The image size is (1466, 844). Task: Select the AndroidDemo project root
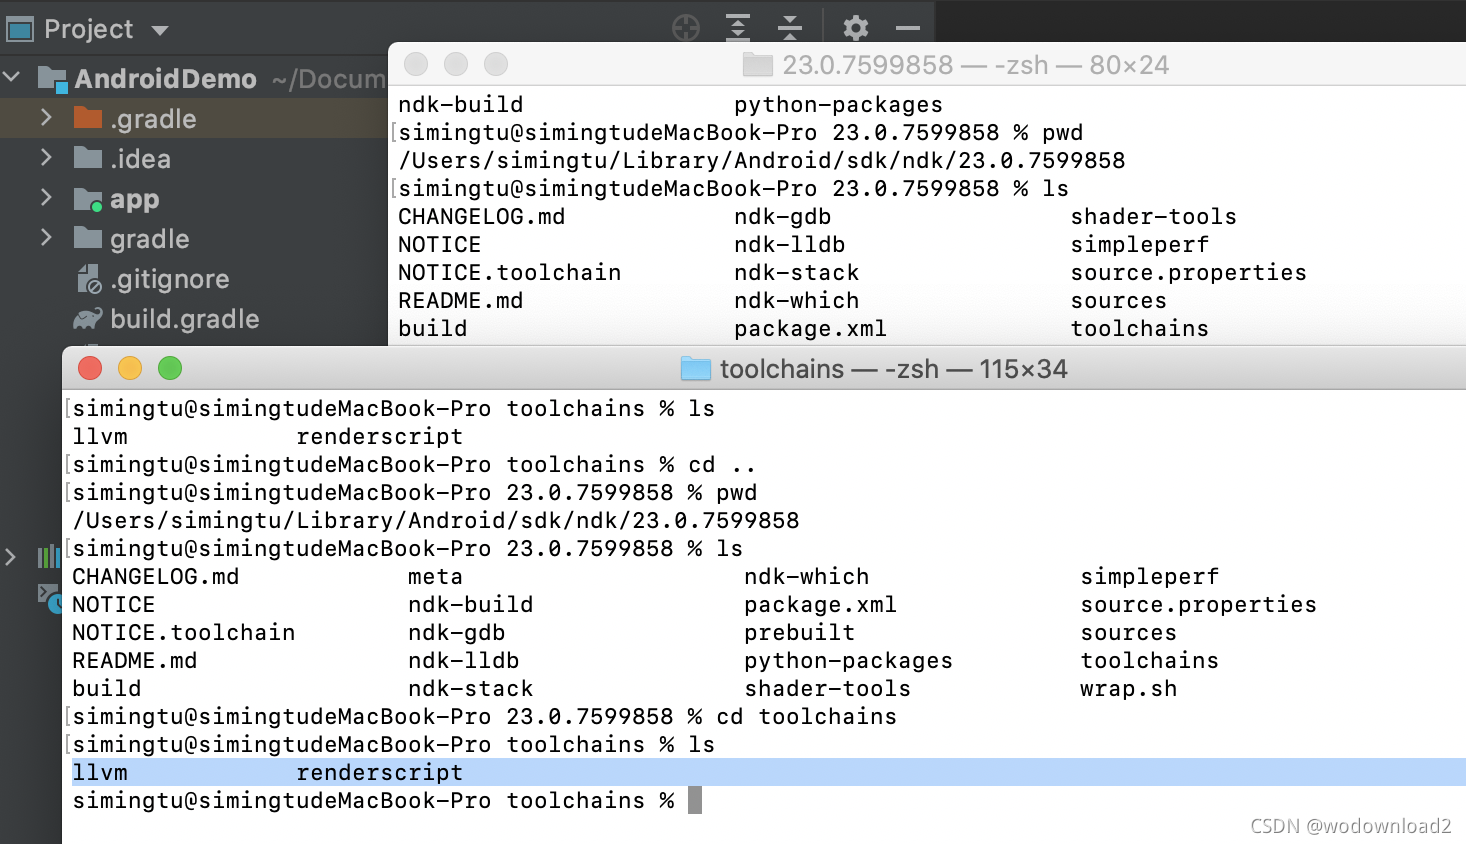[165, 79]
